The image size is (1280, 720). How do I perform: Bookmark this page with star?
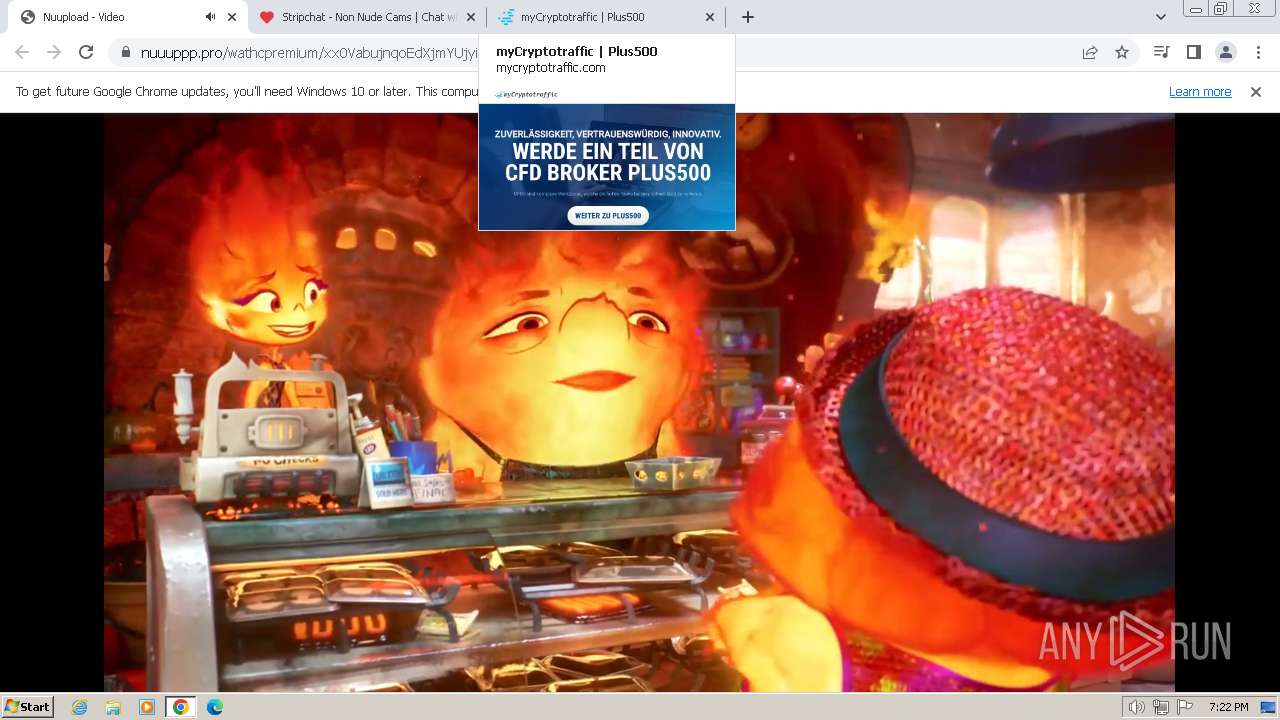point(1122,52)
